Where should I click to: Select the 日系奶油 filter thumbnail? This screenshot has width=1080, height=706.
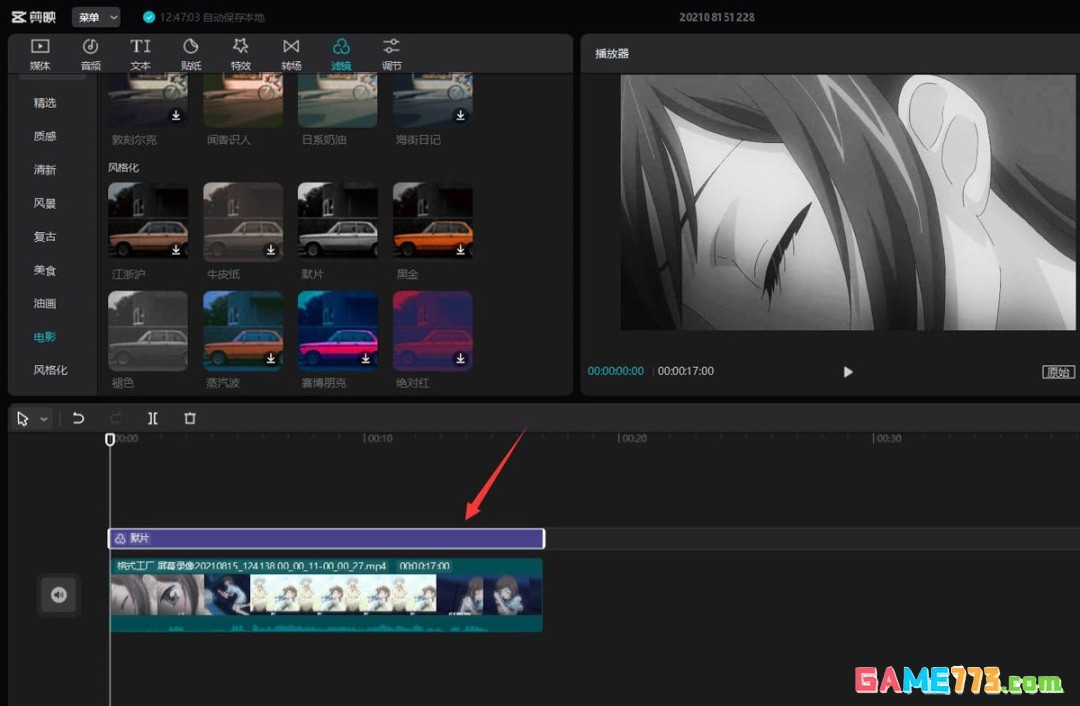[x=338, y=100]
